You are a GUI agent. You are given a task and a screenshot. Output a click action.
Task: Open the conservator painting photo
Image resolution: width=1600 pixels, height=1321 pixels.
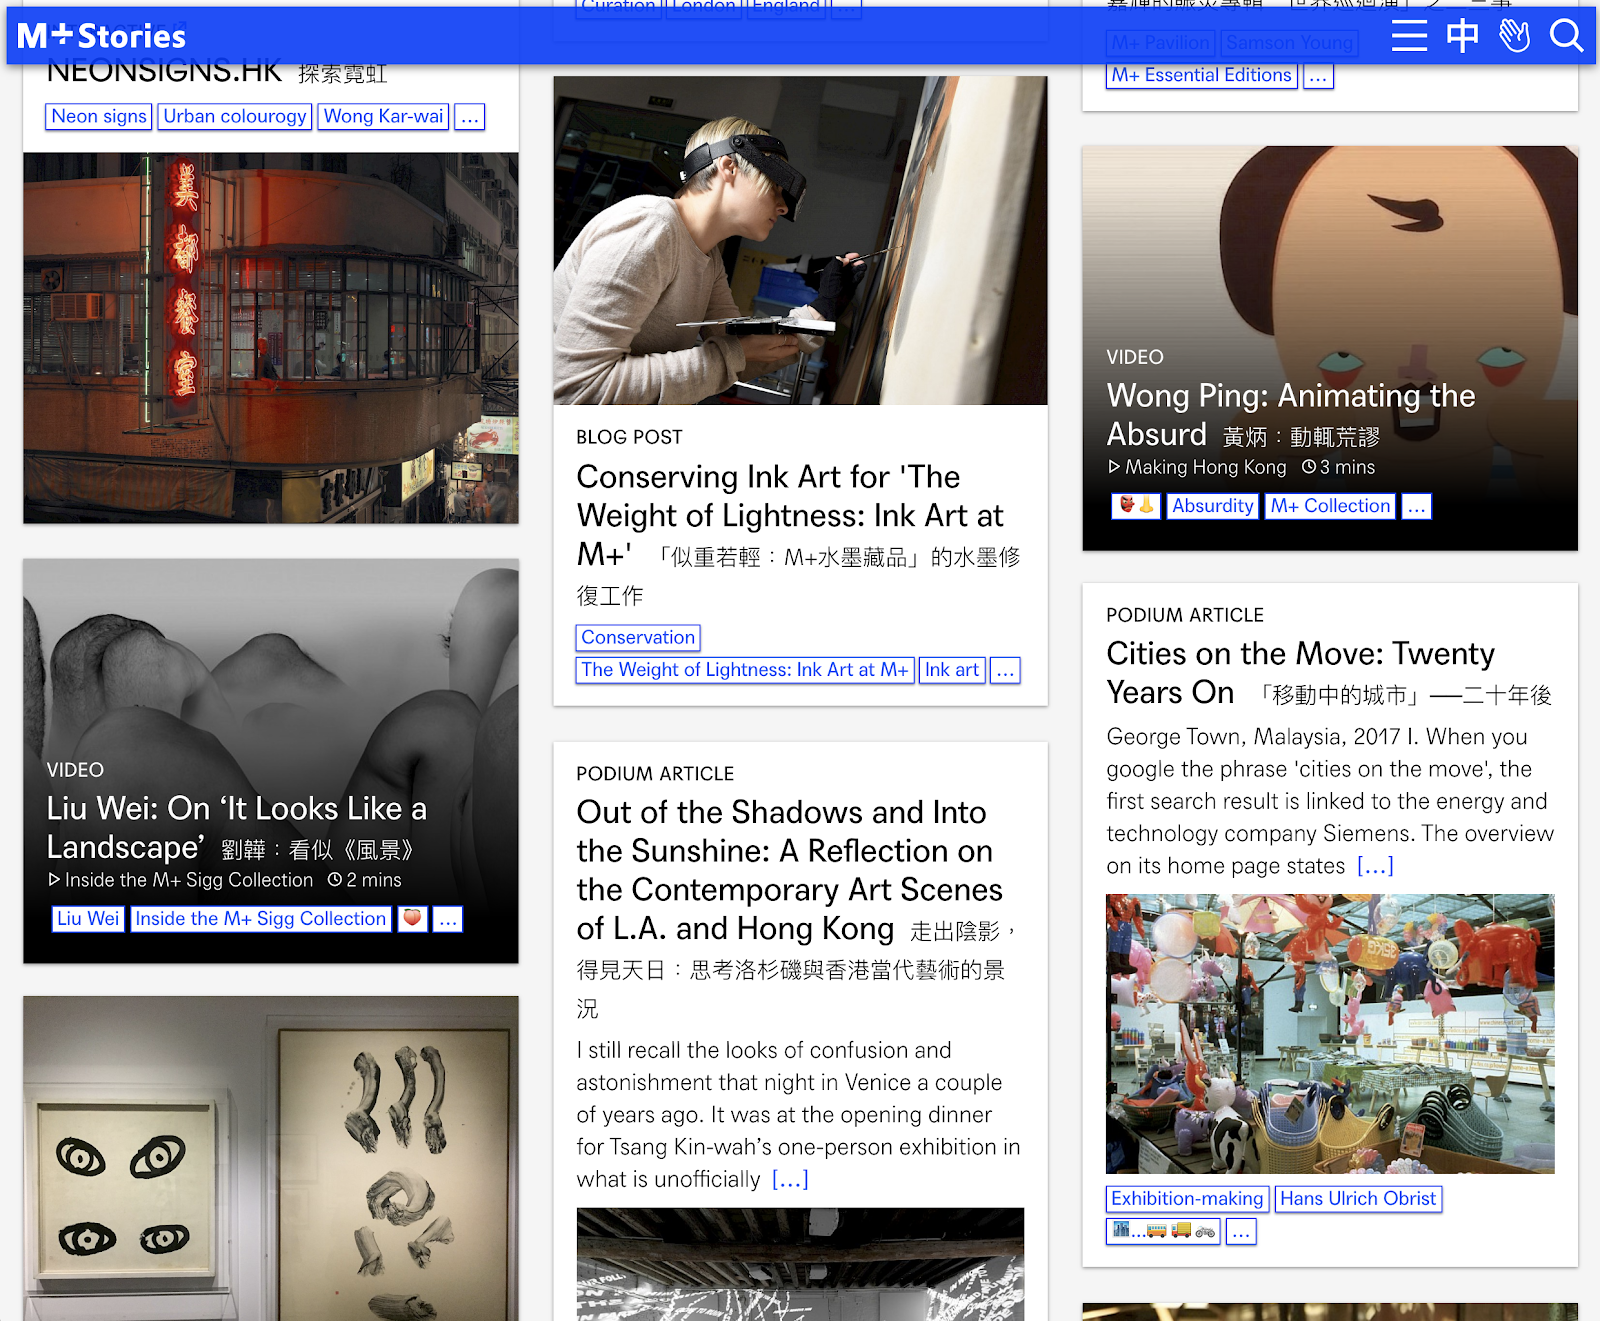800,240
